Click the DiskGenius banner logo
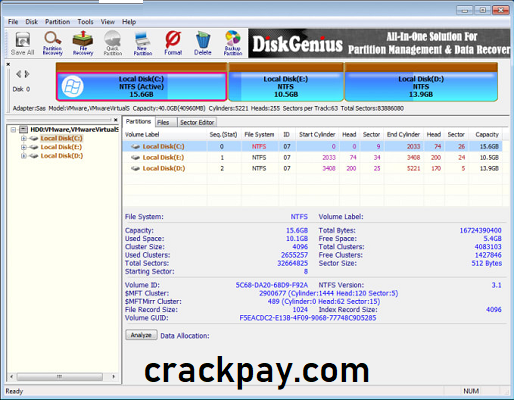The width and height of the screenshot is (514, 400). pos(298,45)
